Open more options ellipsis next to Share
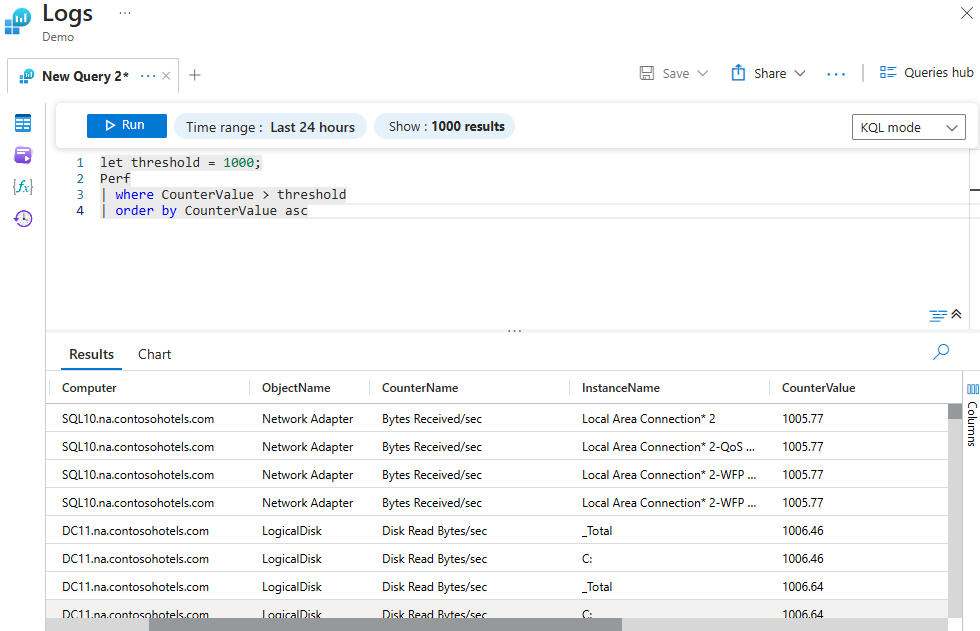Image resolution: width=980 pixels, height=631 pixels. (x=836, y=74)
